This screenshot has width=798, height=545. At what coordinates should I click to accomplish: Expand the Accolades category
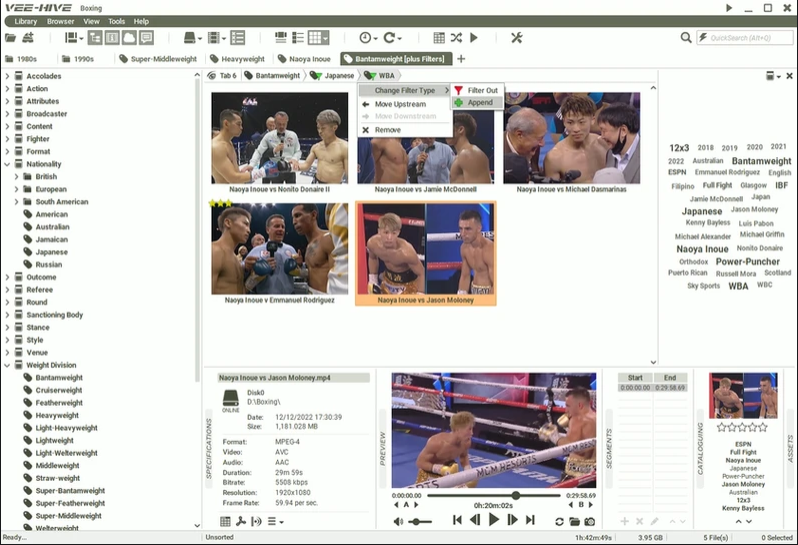click(x=7, y=76)
